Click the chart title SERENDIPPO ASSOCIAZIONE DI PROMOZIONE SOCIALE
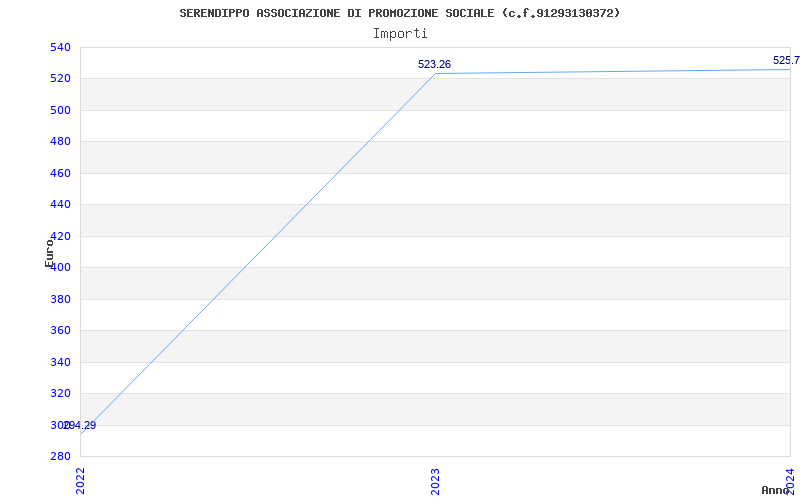 (x=399, y=13)
